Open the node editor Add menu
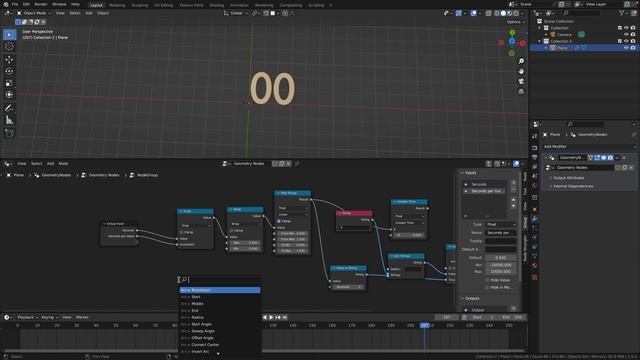The width and height of the screenshot is (640, 360). (x=50, y=164)
